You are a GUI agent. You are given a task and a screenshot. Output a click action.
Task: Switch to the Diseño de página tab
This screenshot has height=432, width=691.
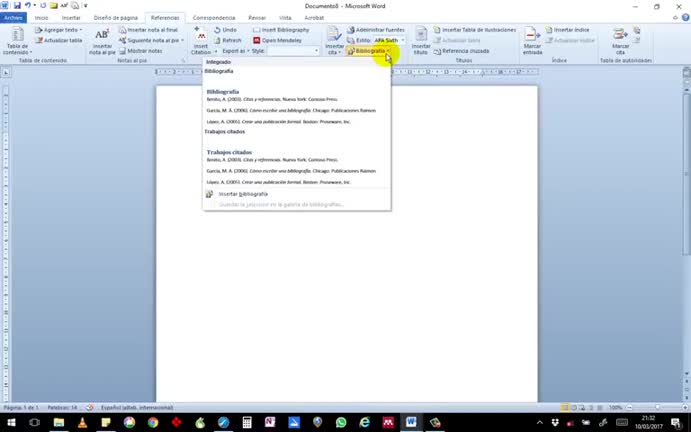[x=115, y=18]
